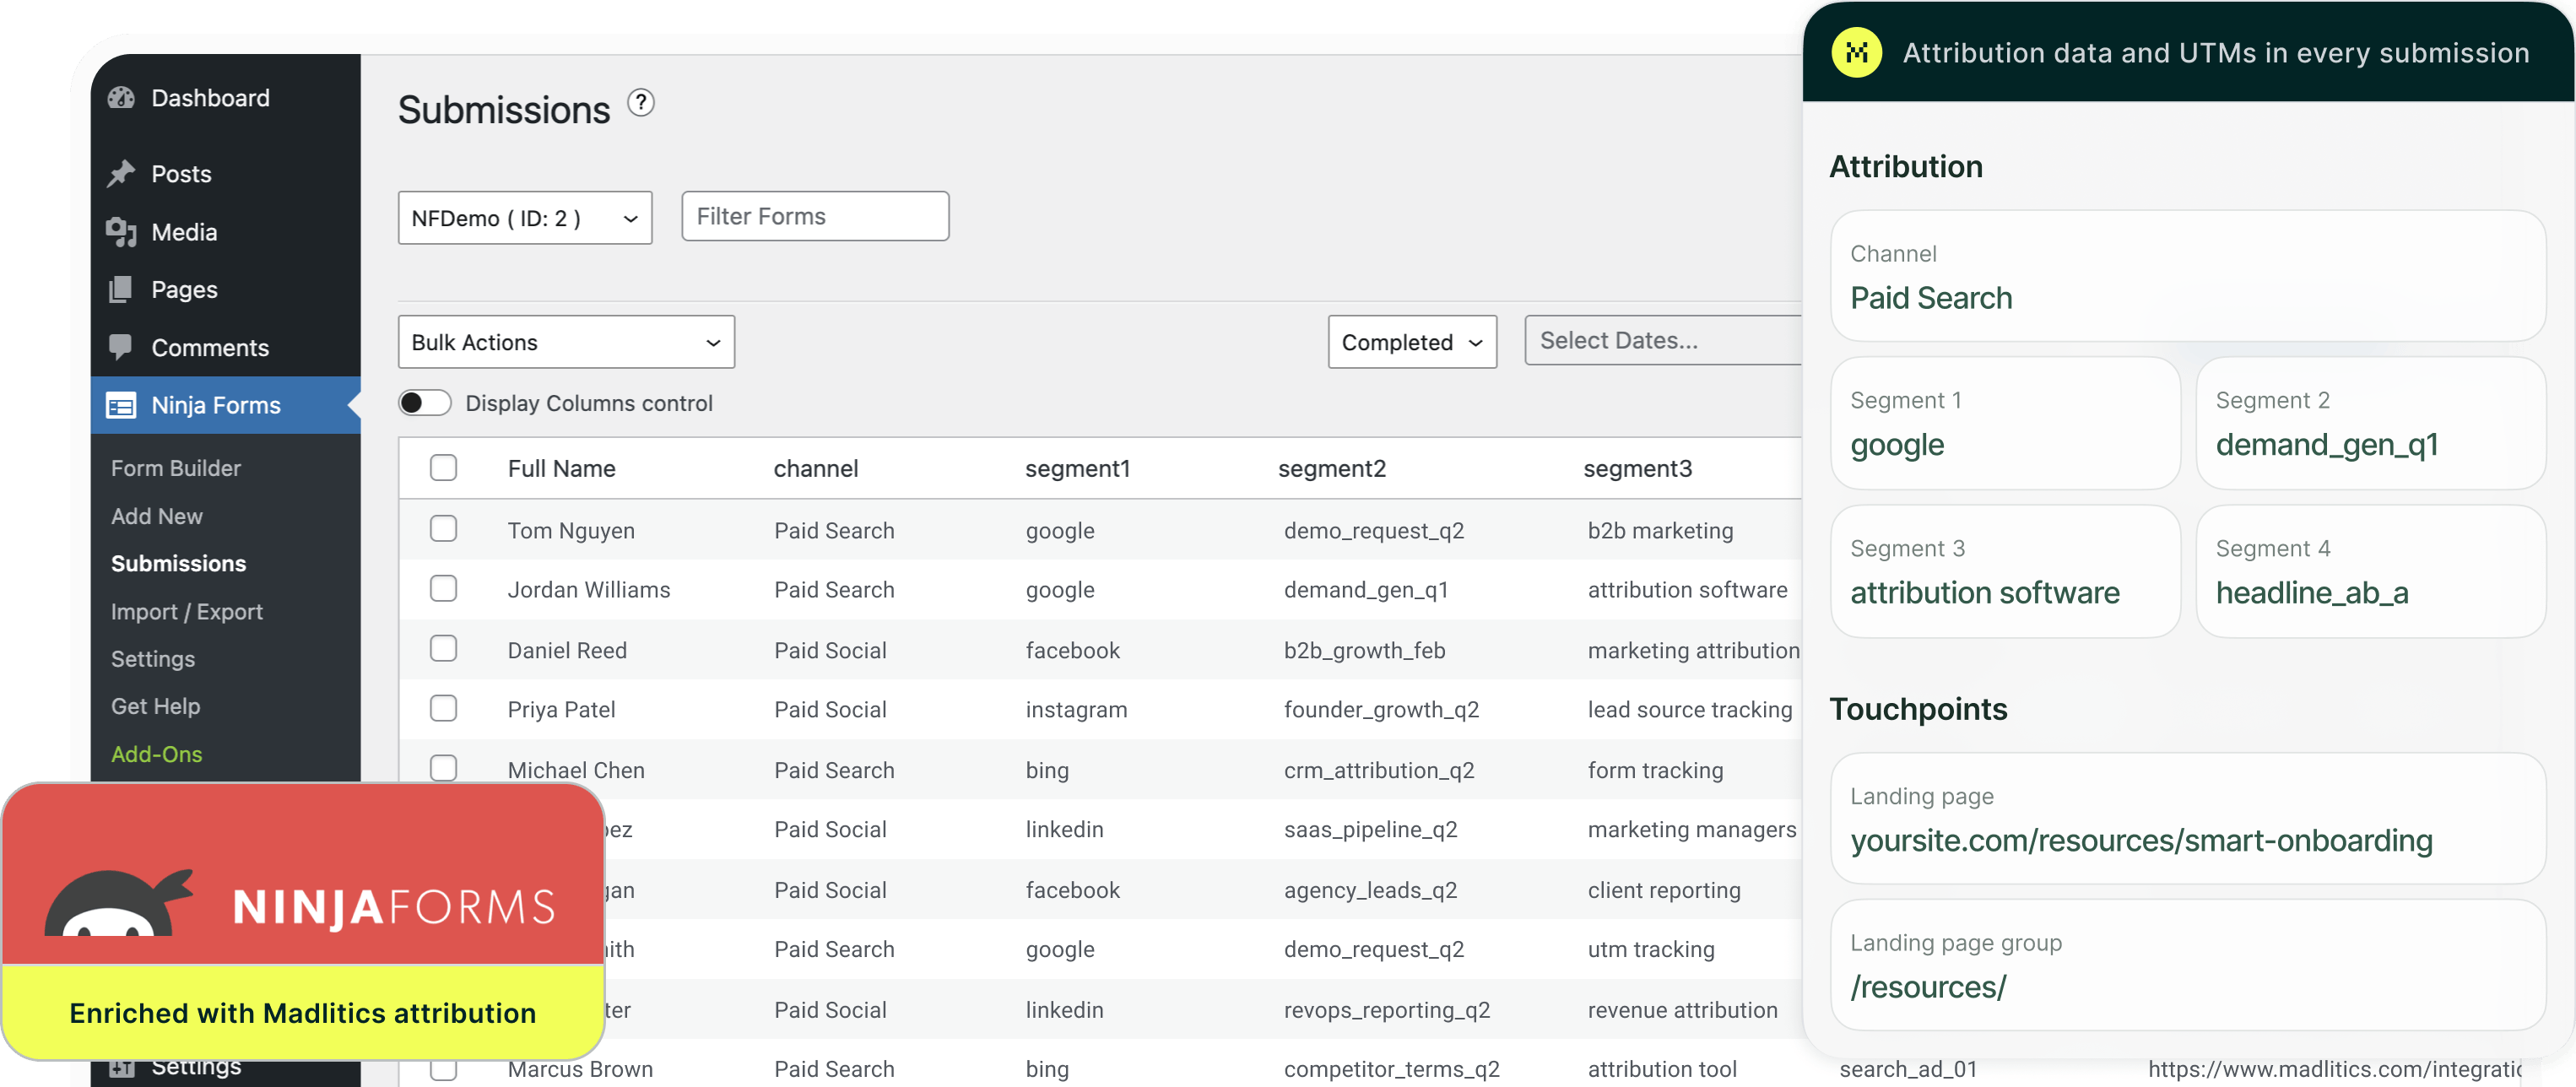Image resolution: width=2576 pixels, height=1087 pixels.
Task: Click the Comments speech bubble icon
Action: click(x=121, y=347)
